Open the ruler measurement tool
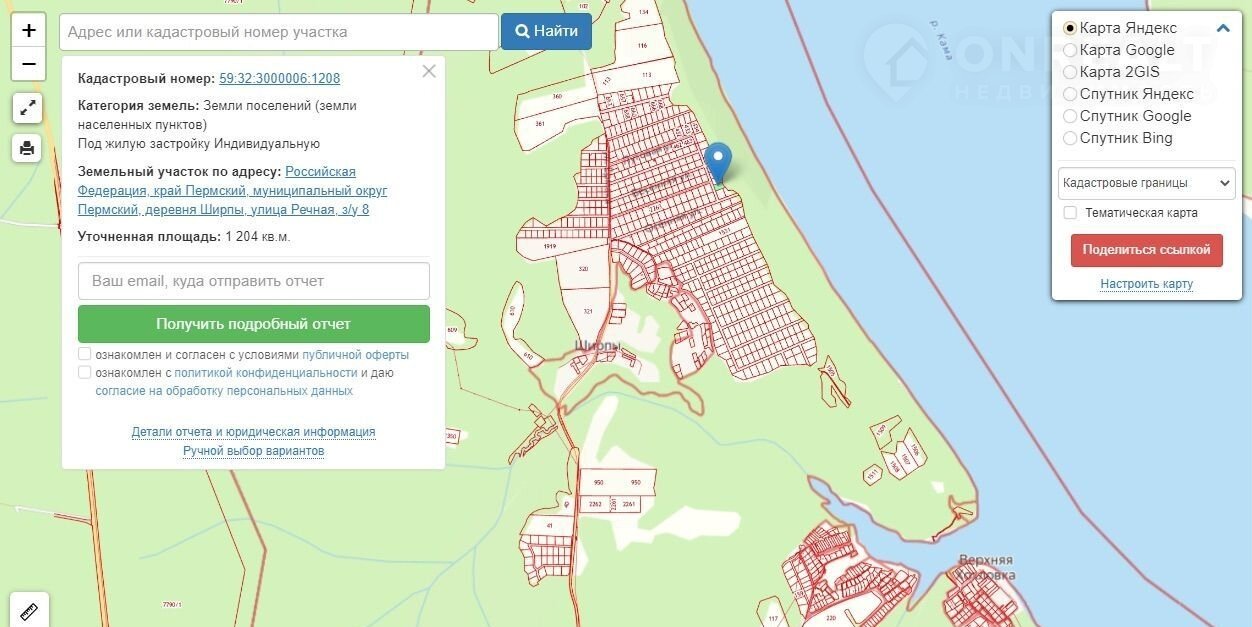Viewport: 1252px width, 627px height. pos(28,610)
